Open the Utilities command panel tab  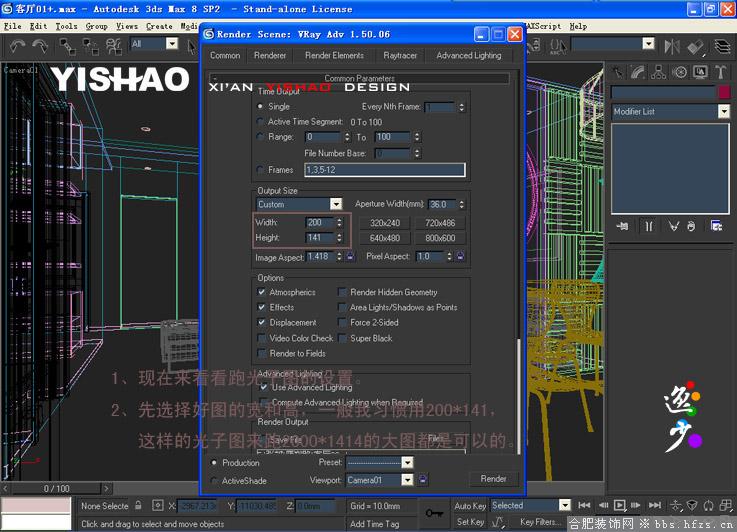click(x=721, y=72)
